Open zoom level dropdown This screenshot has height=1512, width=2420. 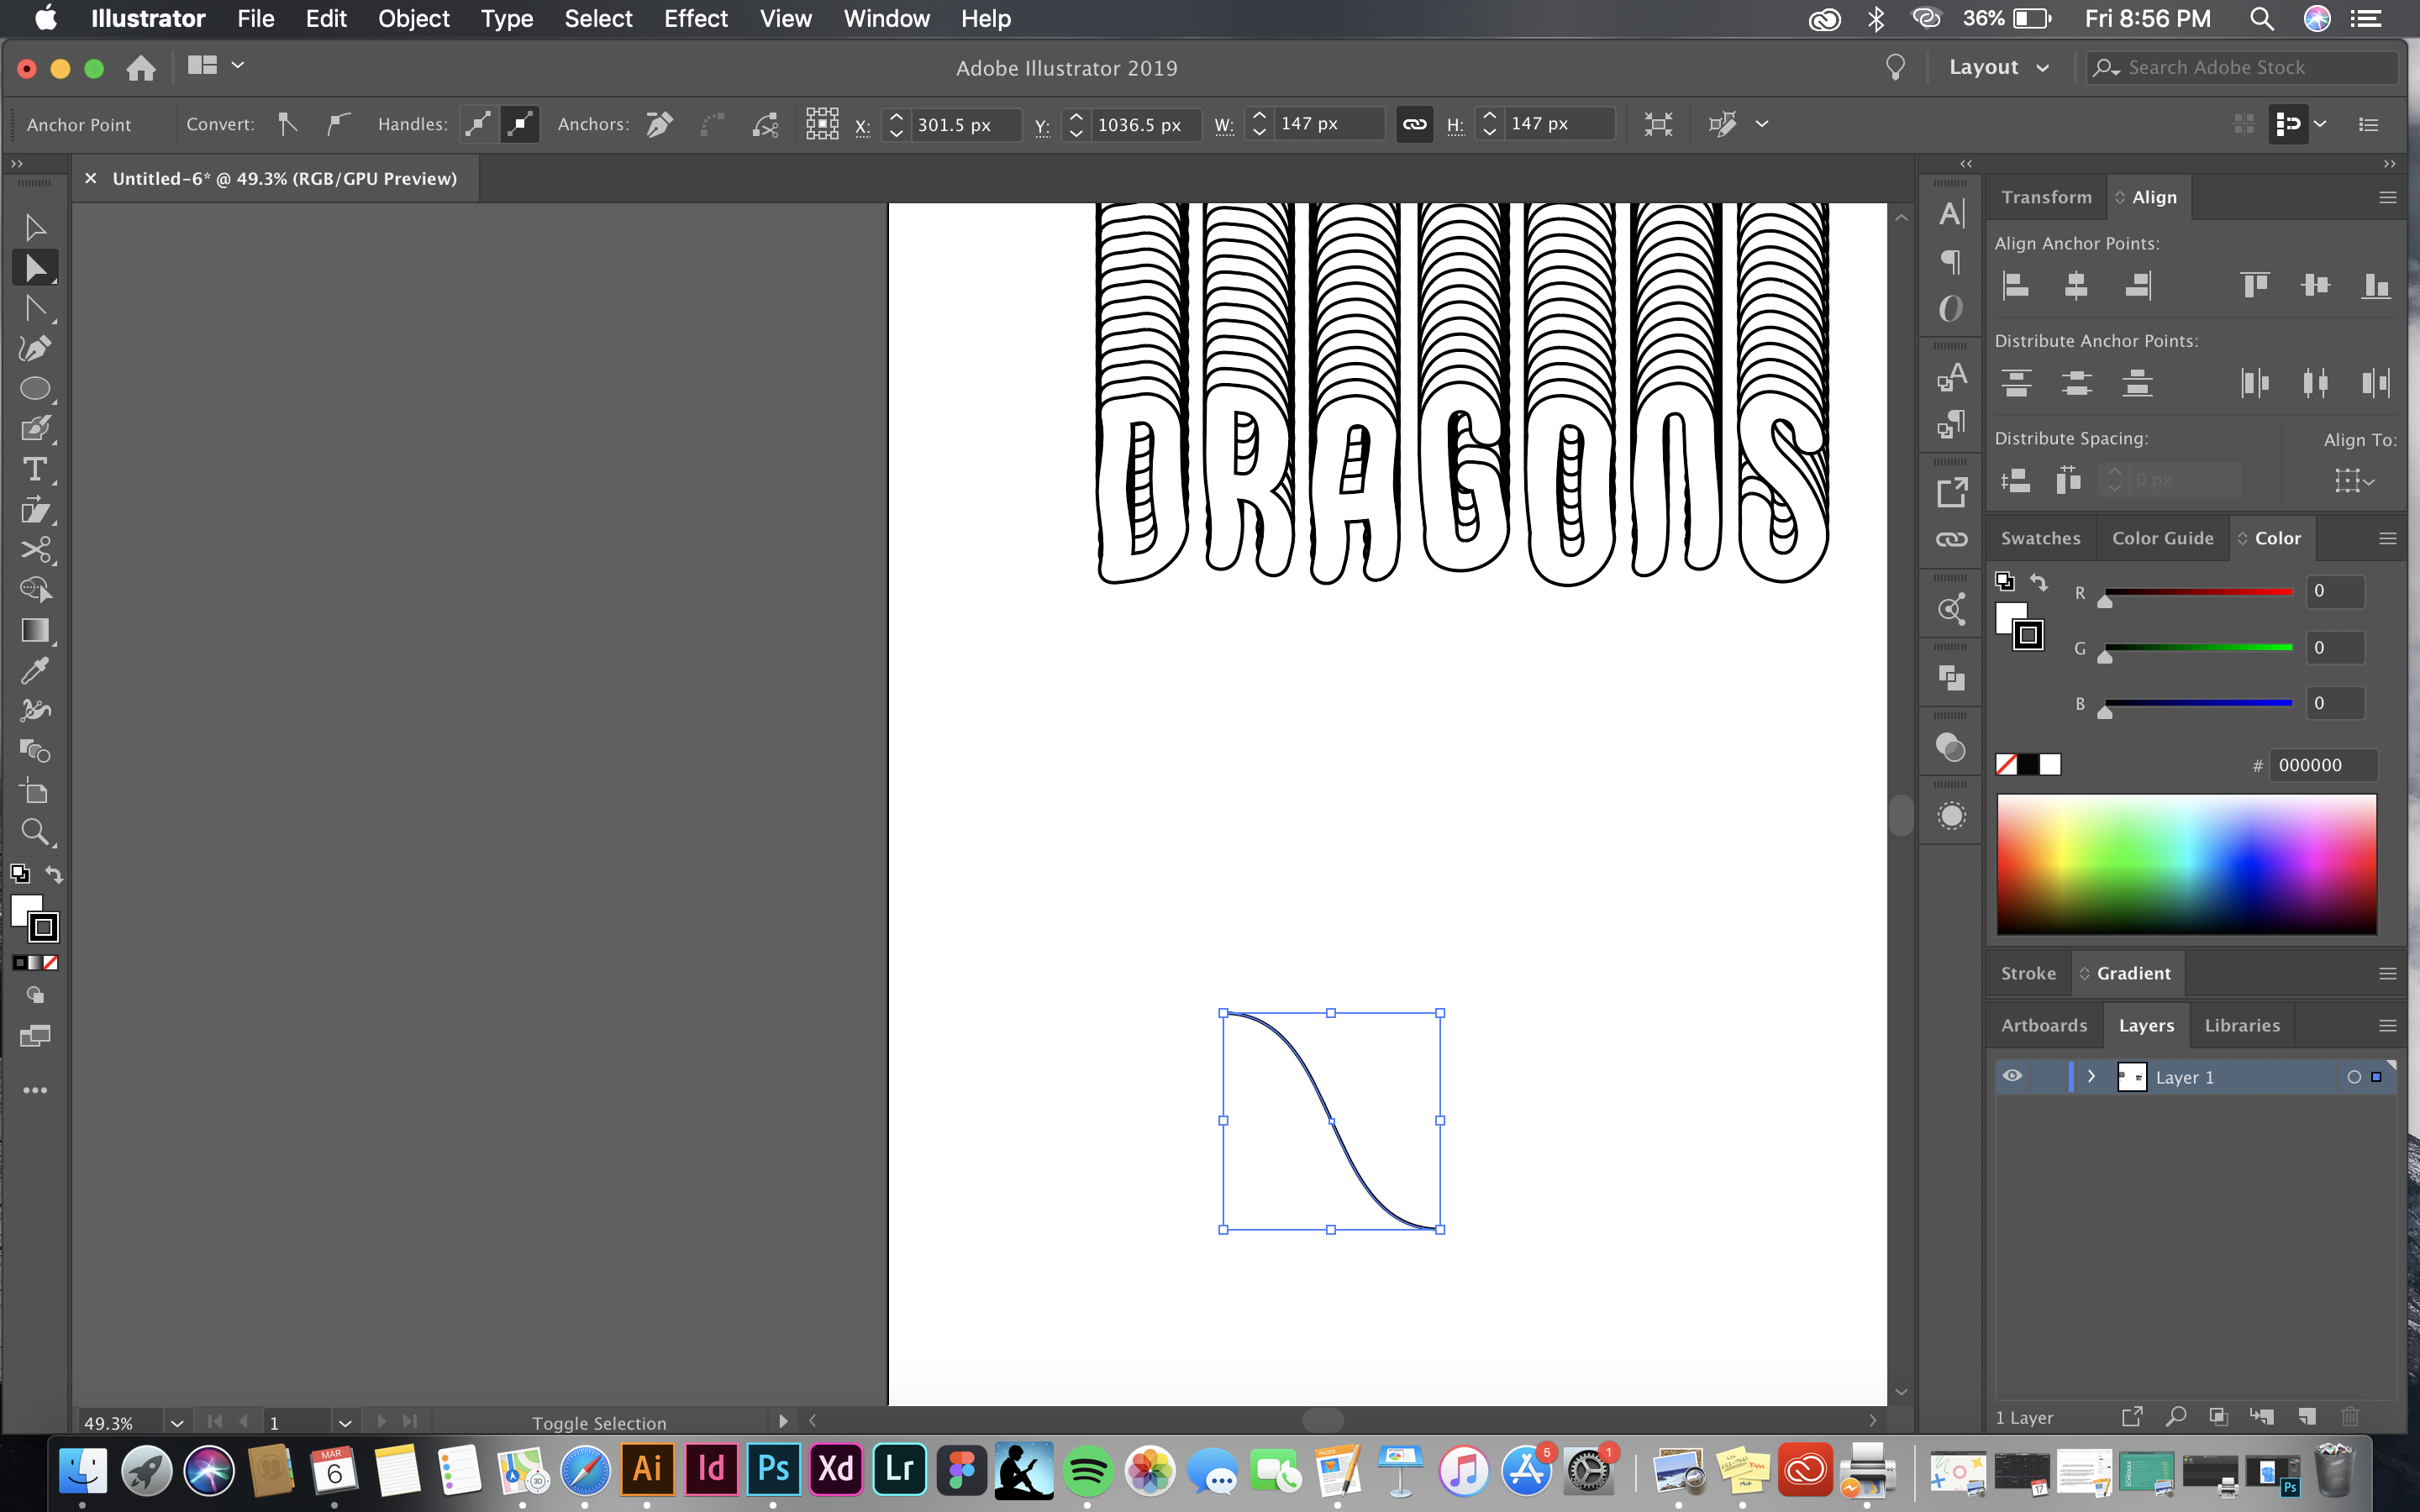177,1422
